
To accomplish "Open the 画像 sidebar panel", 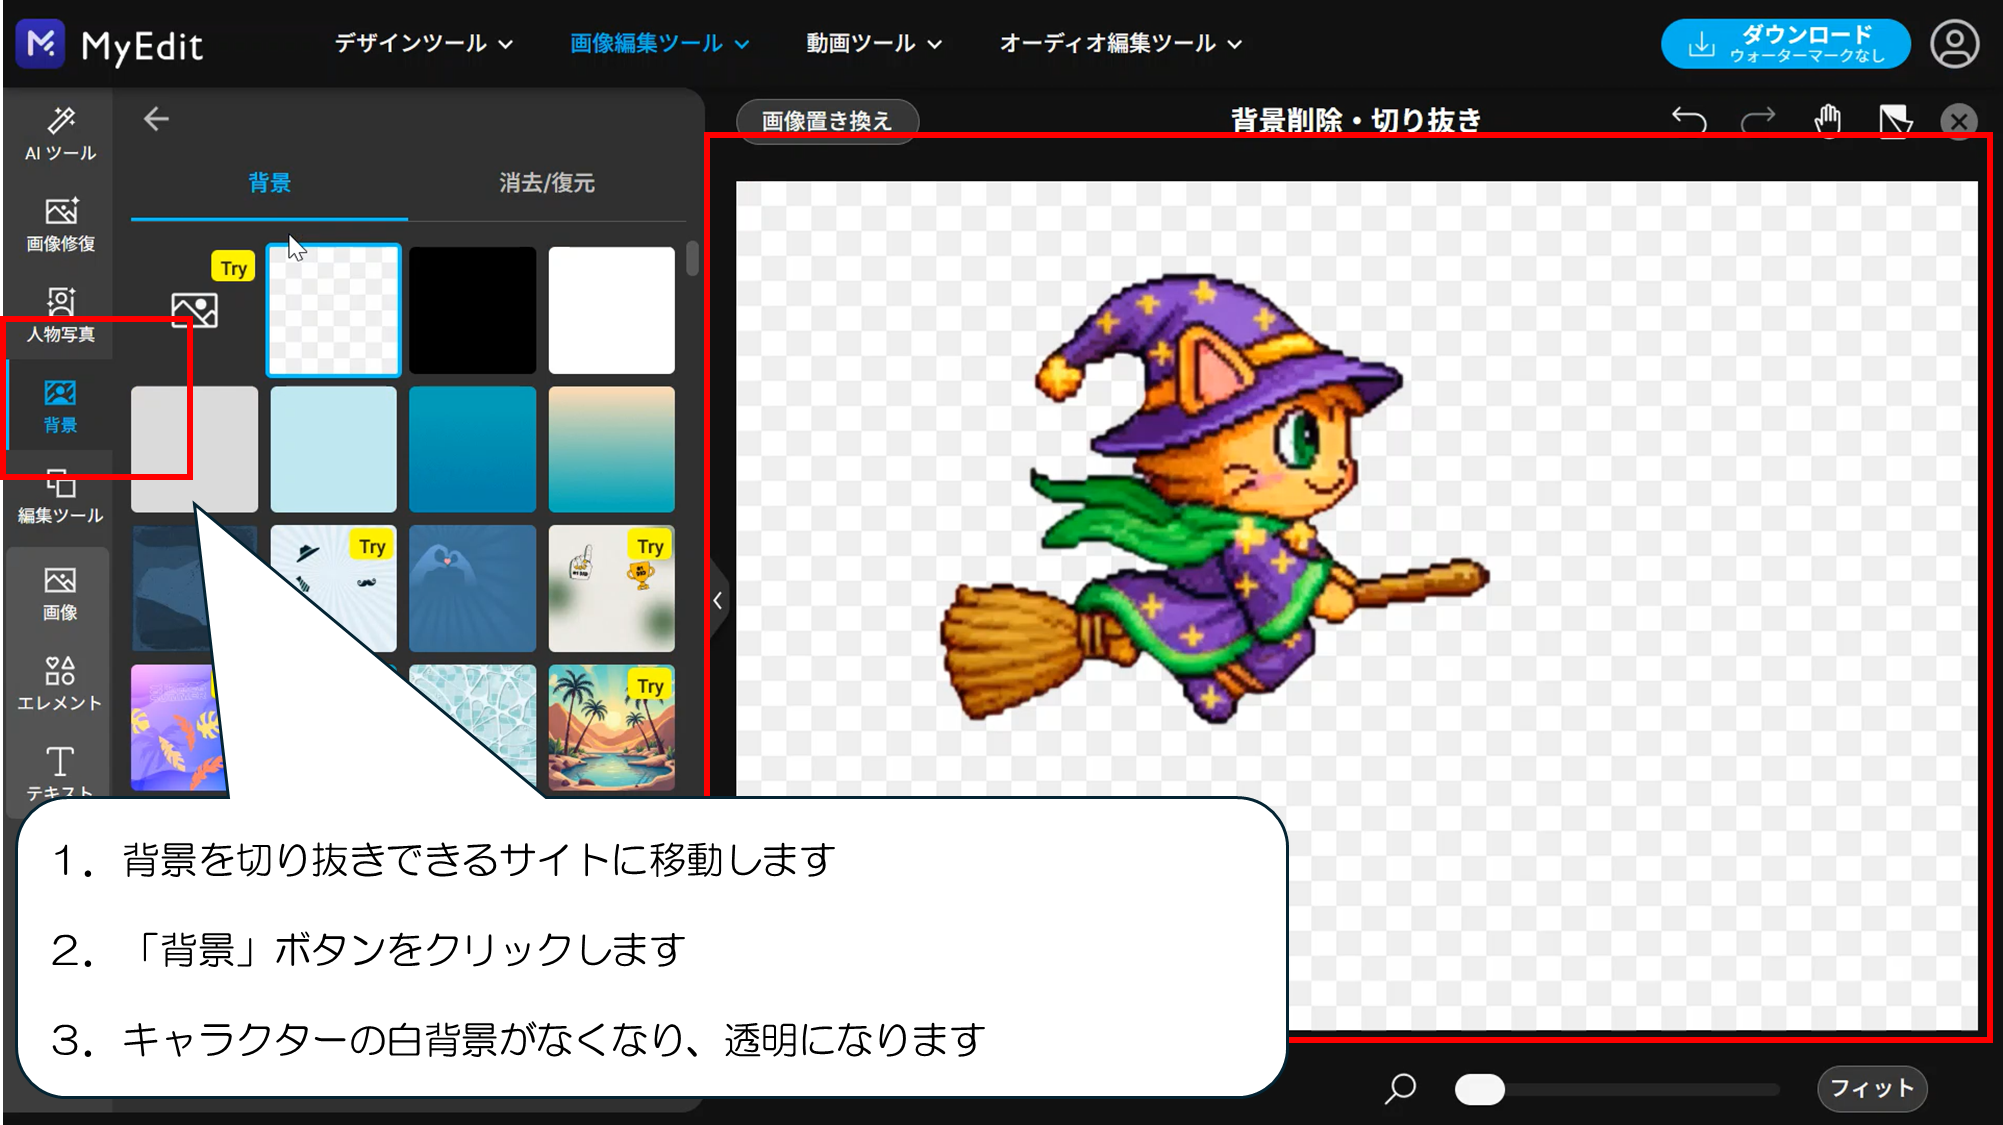I will [x=60, y=593].
